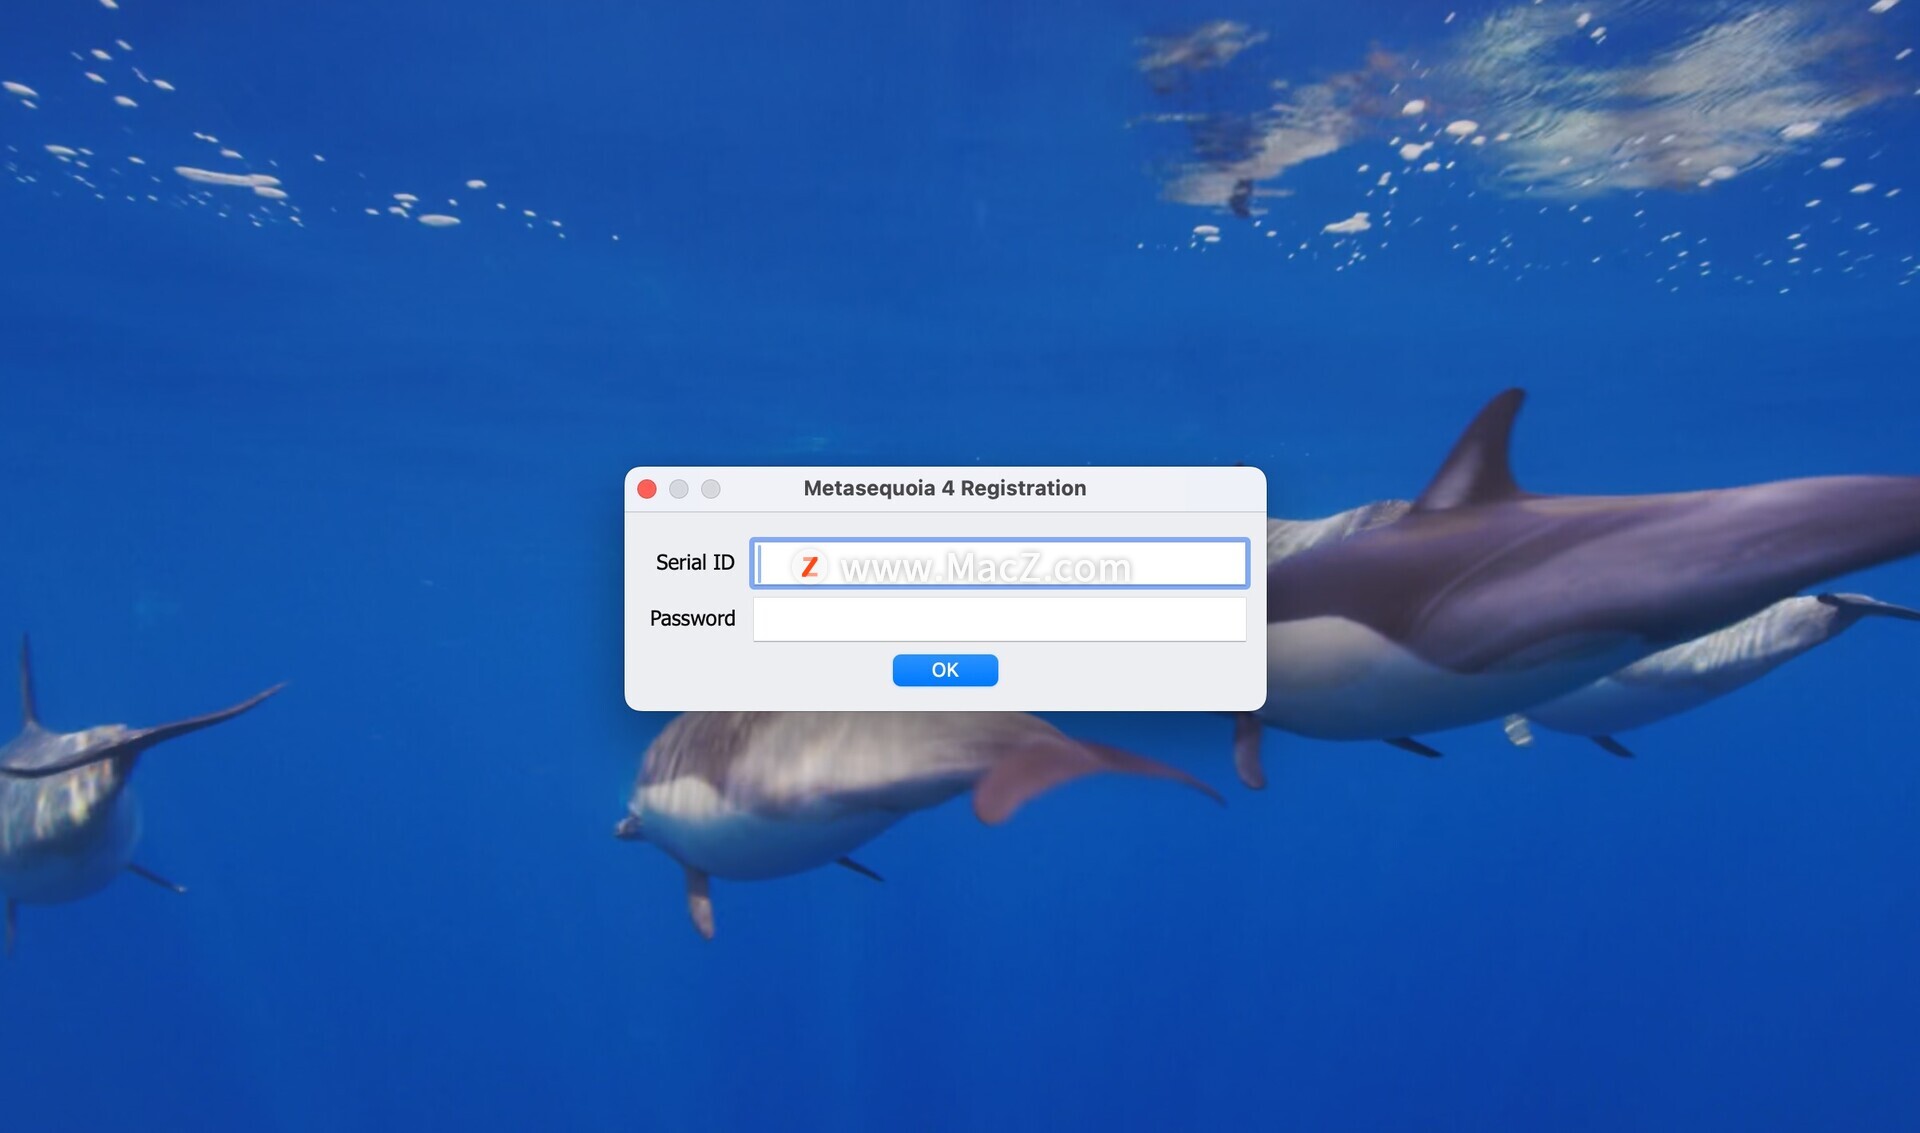Viewport: 1920px width, 1133px height.
Task: Confirm registration with the OK button
Action: (945, 670)
